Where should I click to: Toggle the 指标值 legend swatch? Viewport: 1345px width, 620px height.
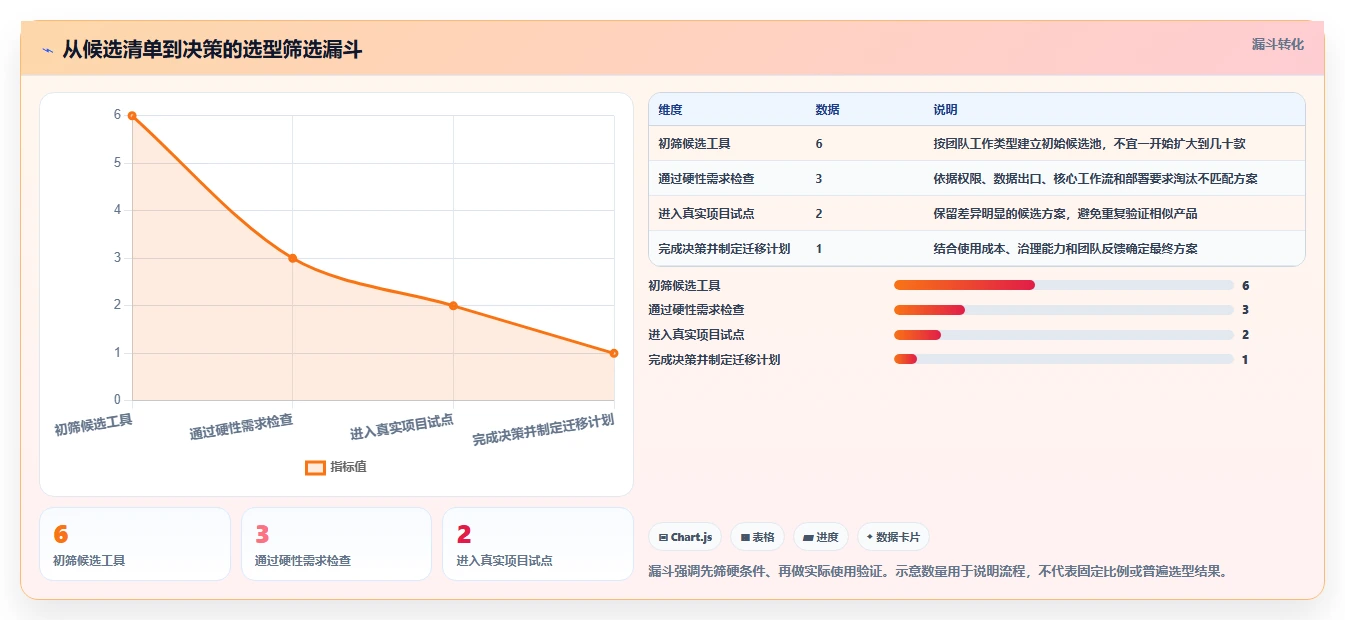coord(315,467)
